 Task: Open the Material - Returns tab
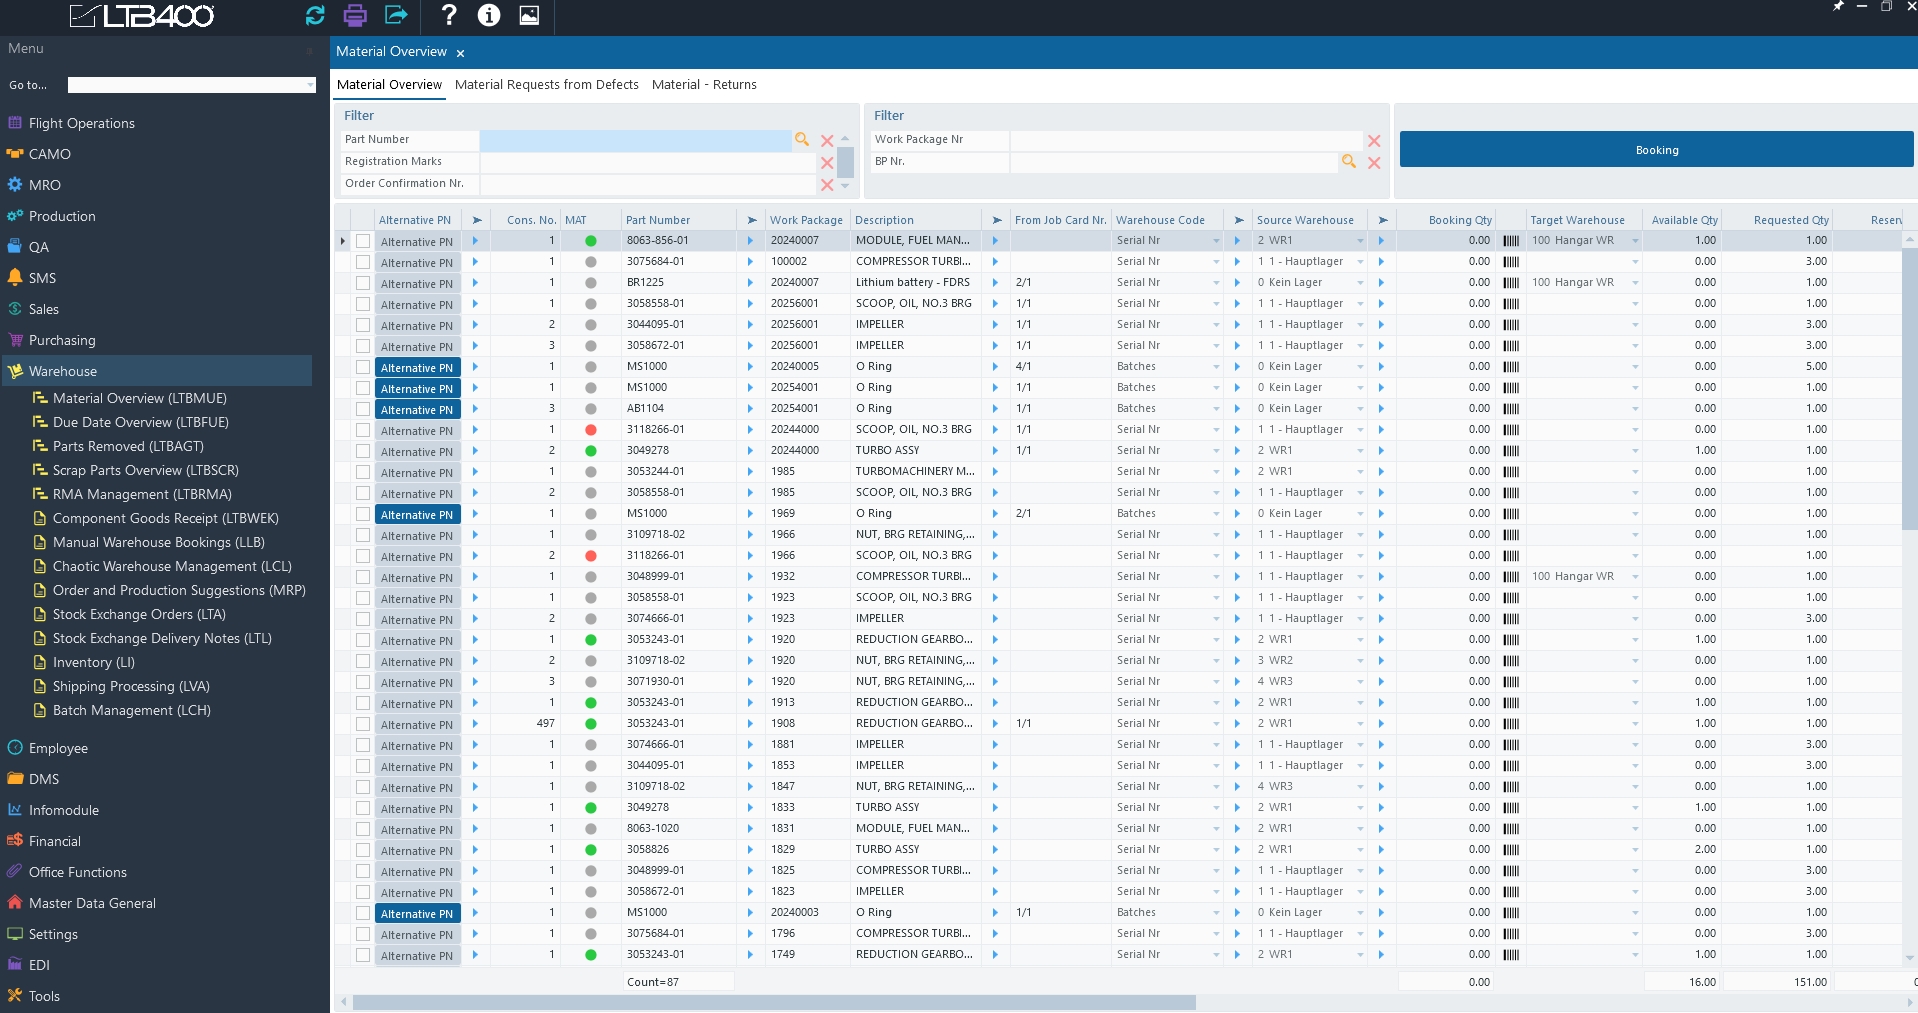[x=704, y=85]
